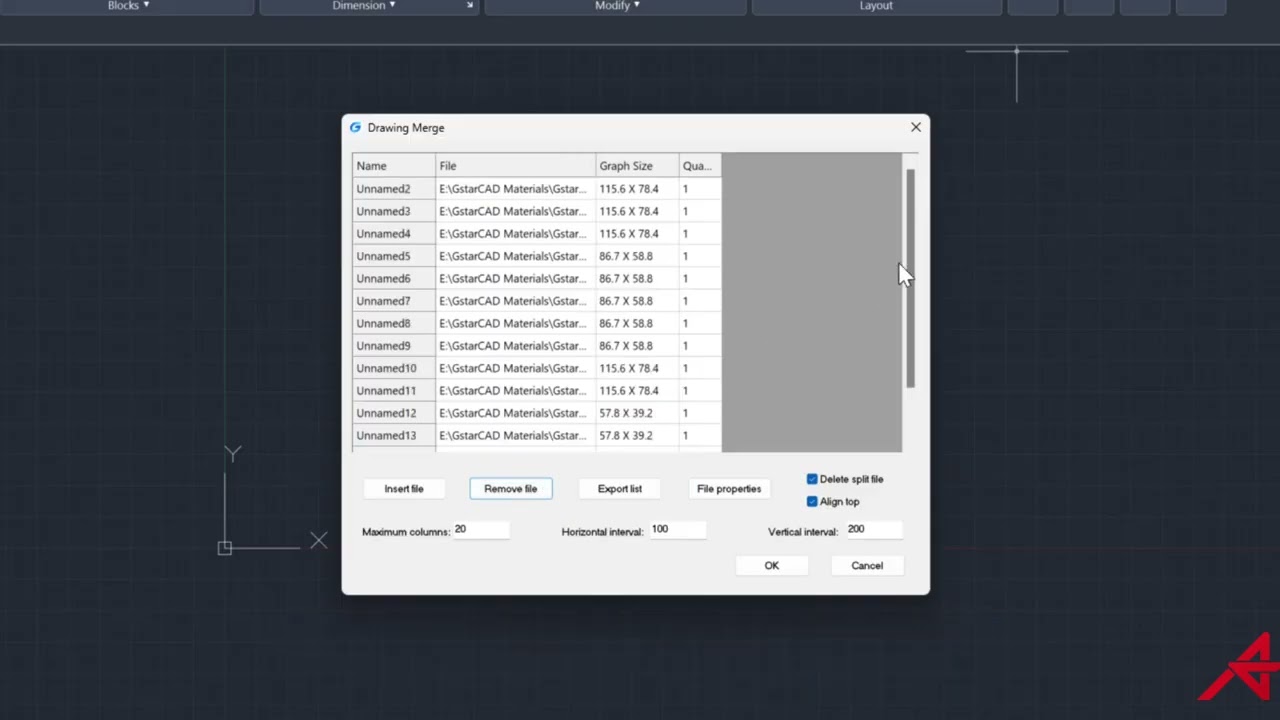Click file path in Unnamed9 row
The width and height of the screenshot is (1280, 720).
click(513, 346)
